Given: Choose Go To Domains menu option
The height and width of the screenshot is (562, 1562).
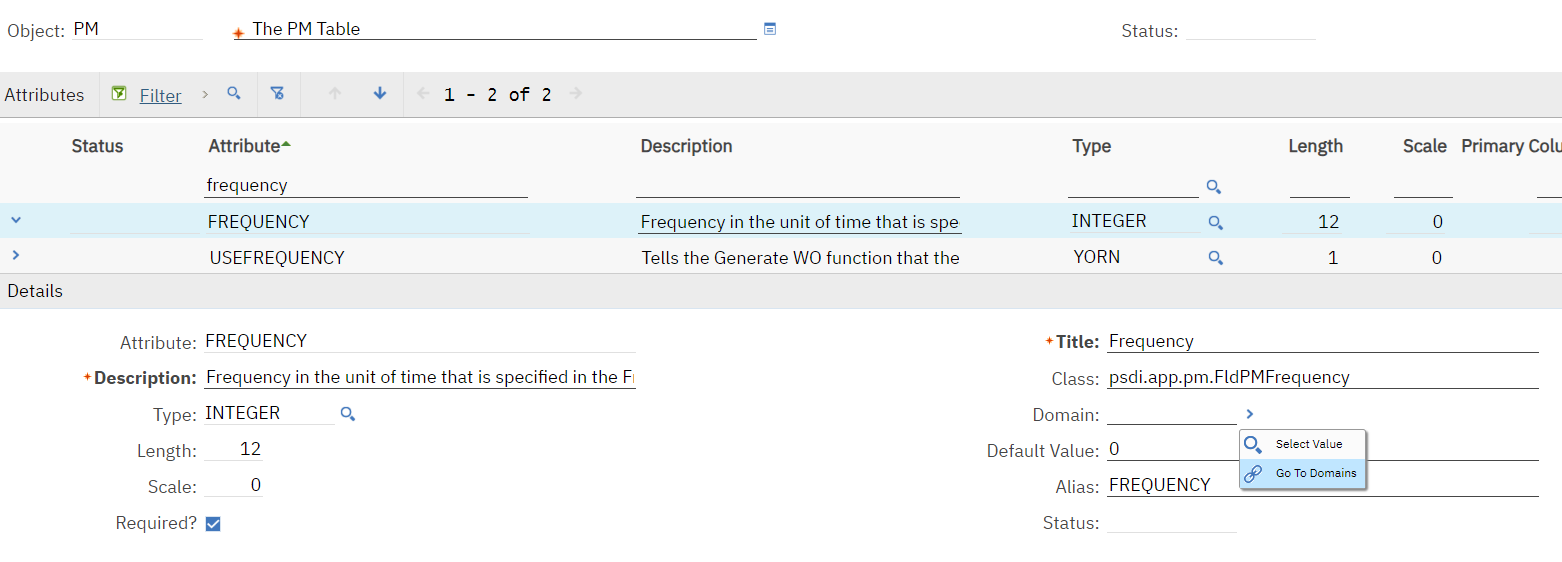Looking at the screenshot, I should click(1315, 474).
